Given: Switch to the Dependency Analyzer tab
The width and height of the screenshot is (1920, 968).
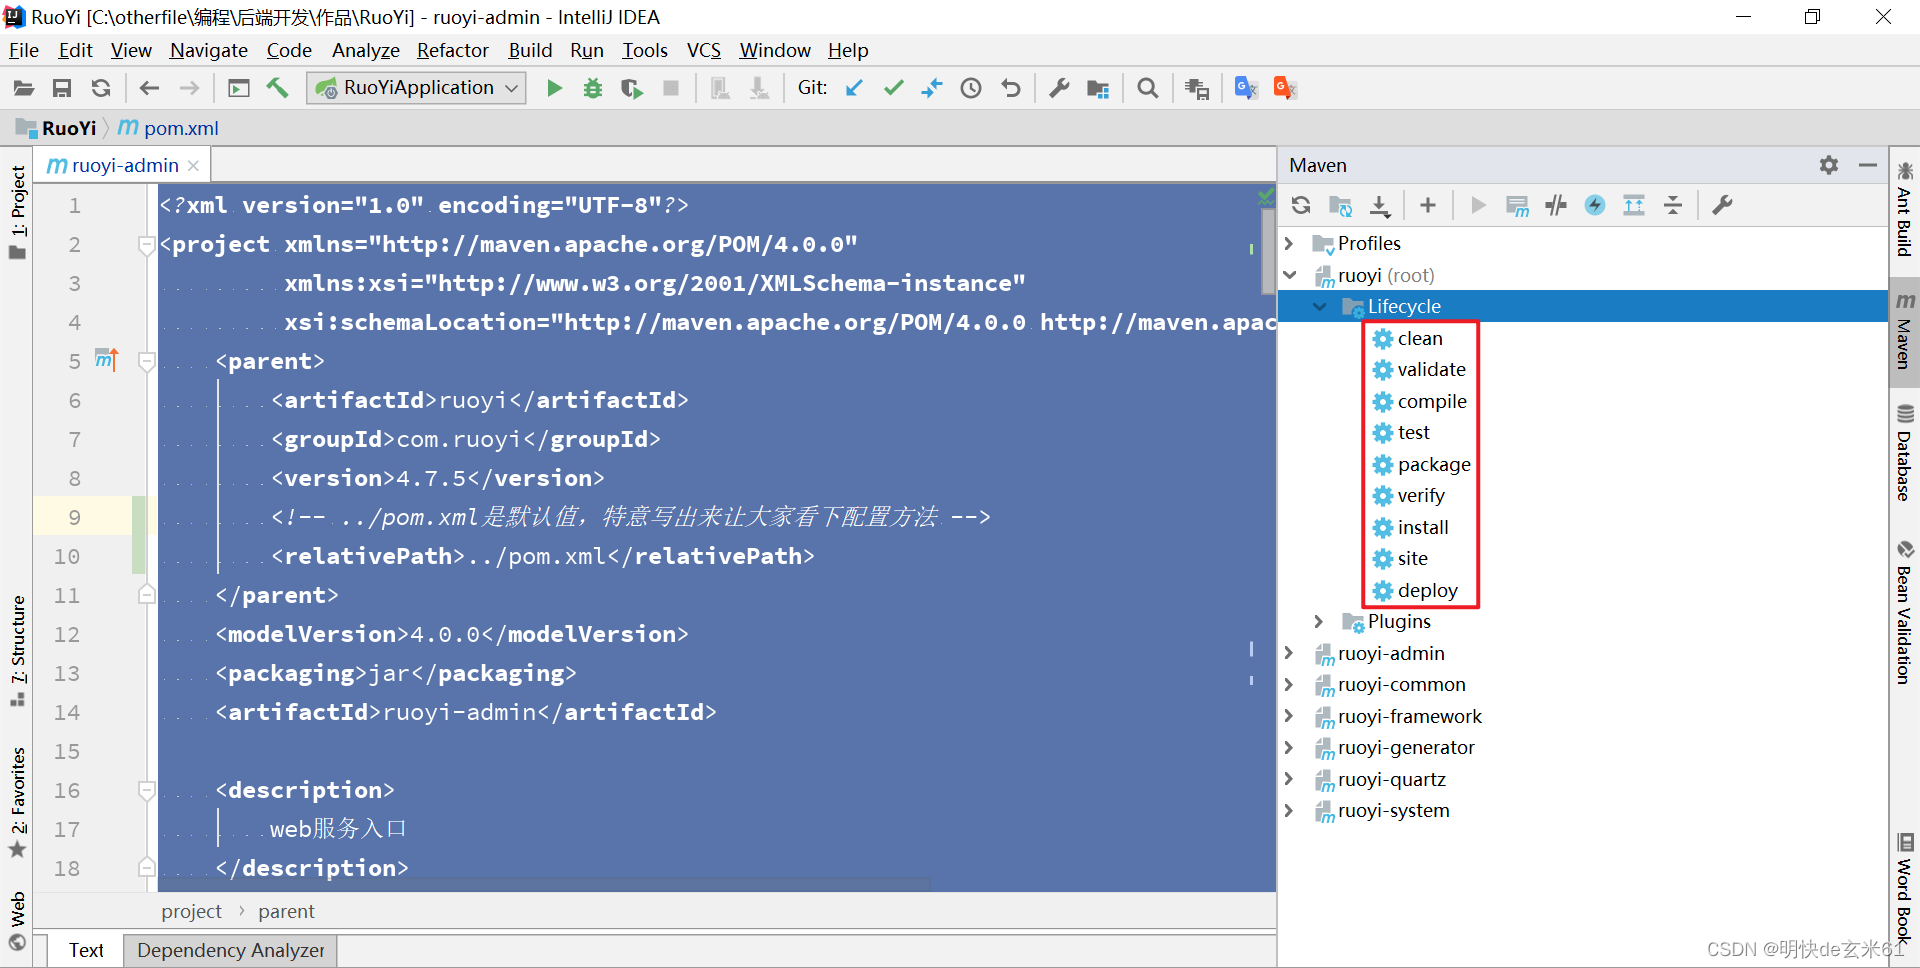Looking at the screenshot, I should pyautogui.click(x=230, y=950).
